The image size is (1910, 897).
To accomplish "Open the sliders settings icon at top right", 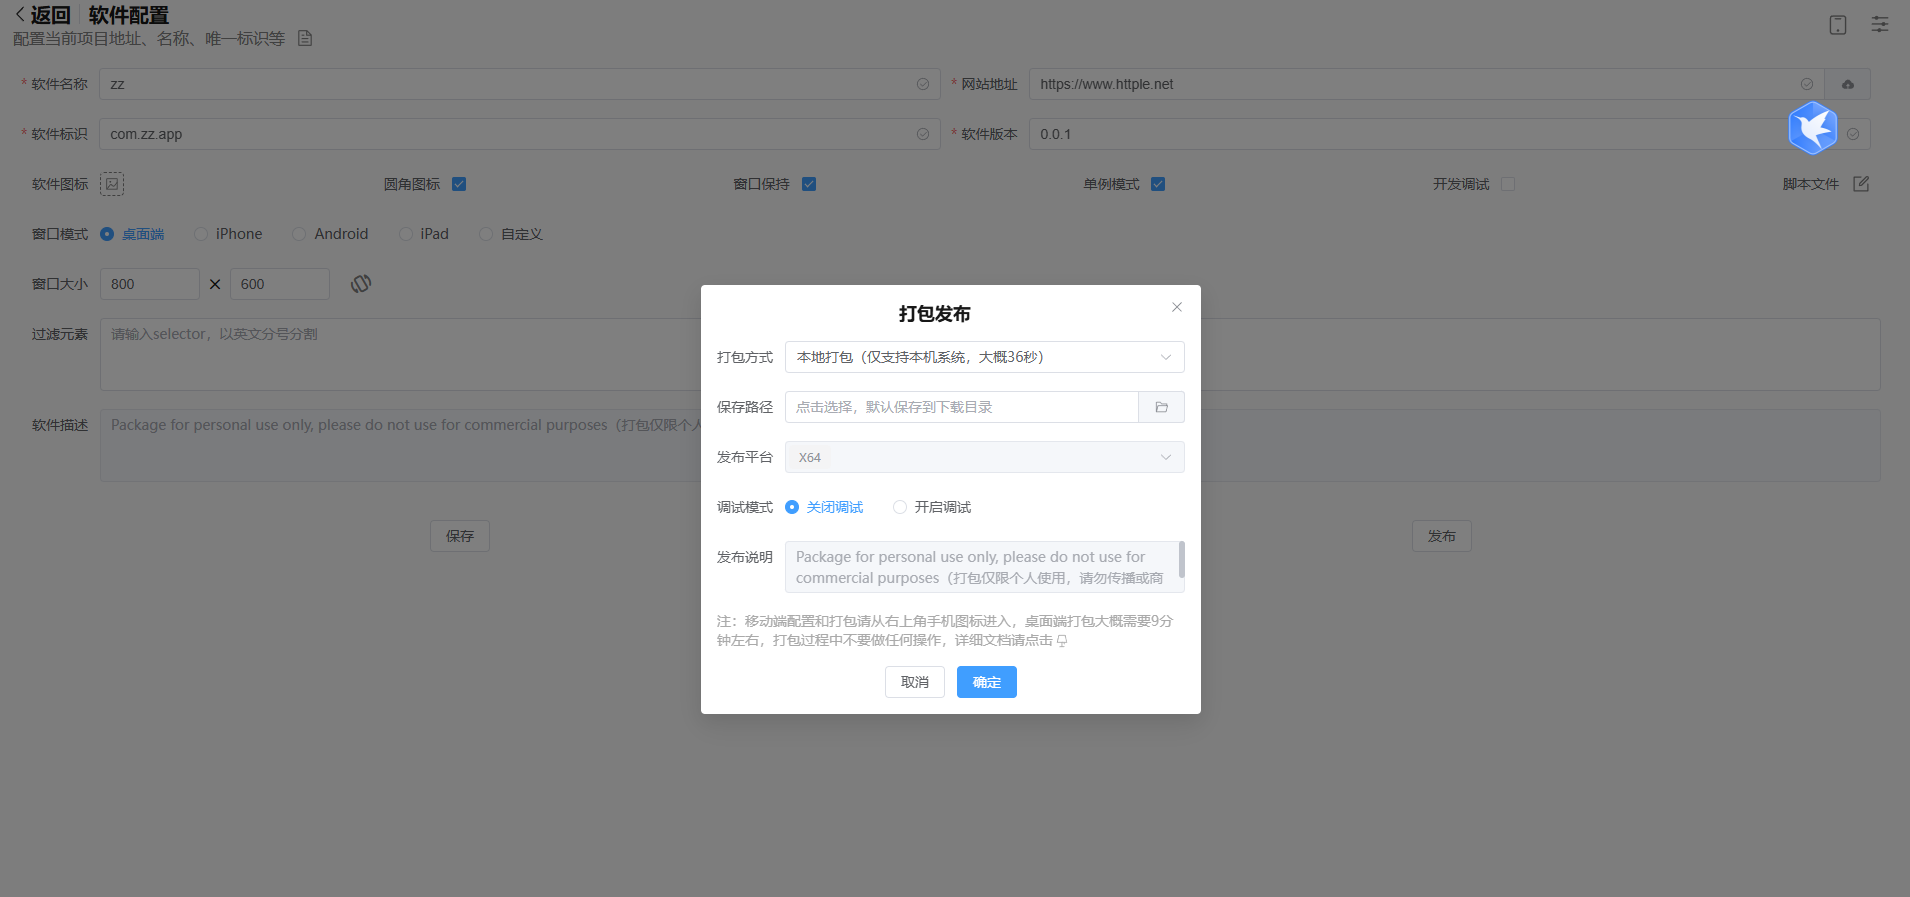I will 1880,24.
